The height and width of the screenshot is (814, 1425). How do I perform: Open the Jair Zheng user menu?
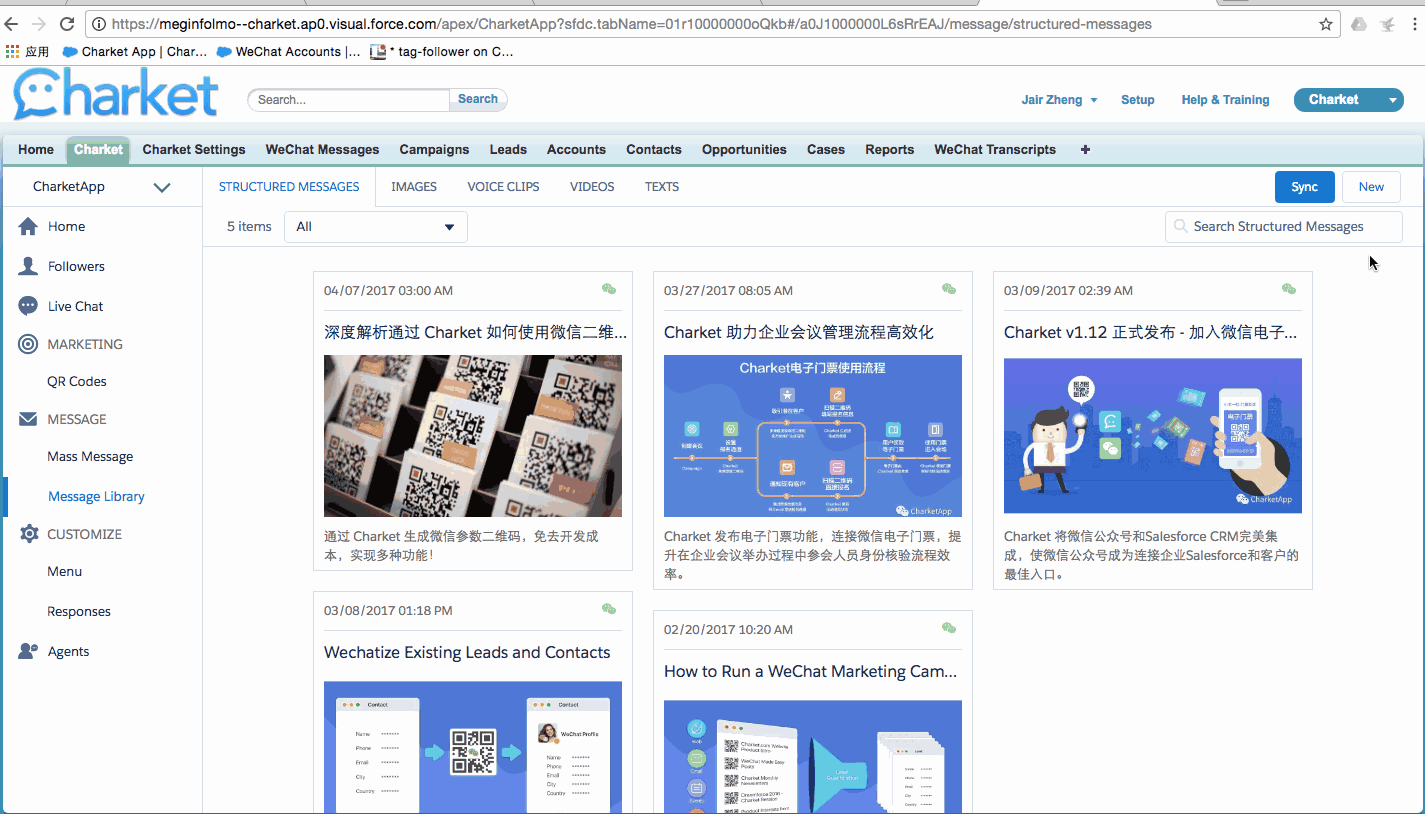click(x=1059, y=100)
